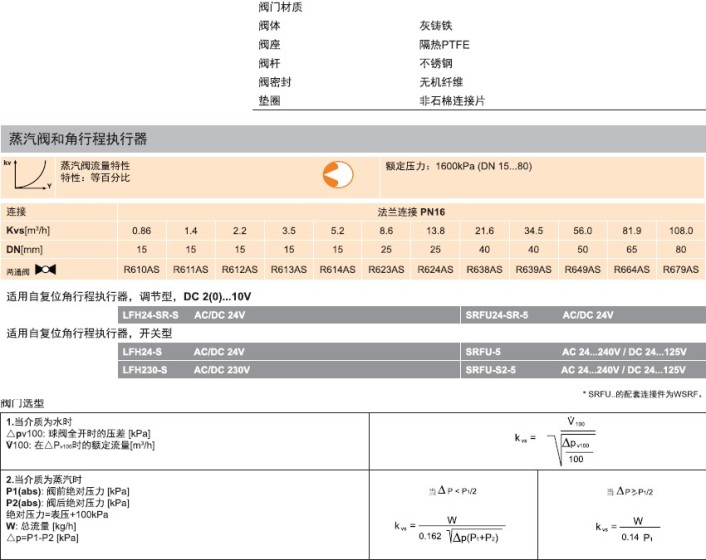
Task: Click the 法兰连接 PN16 table header
Action: tap(410, 212)
